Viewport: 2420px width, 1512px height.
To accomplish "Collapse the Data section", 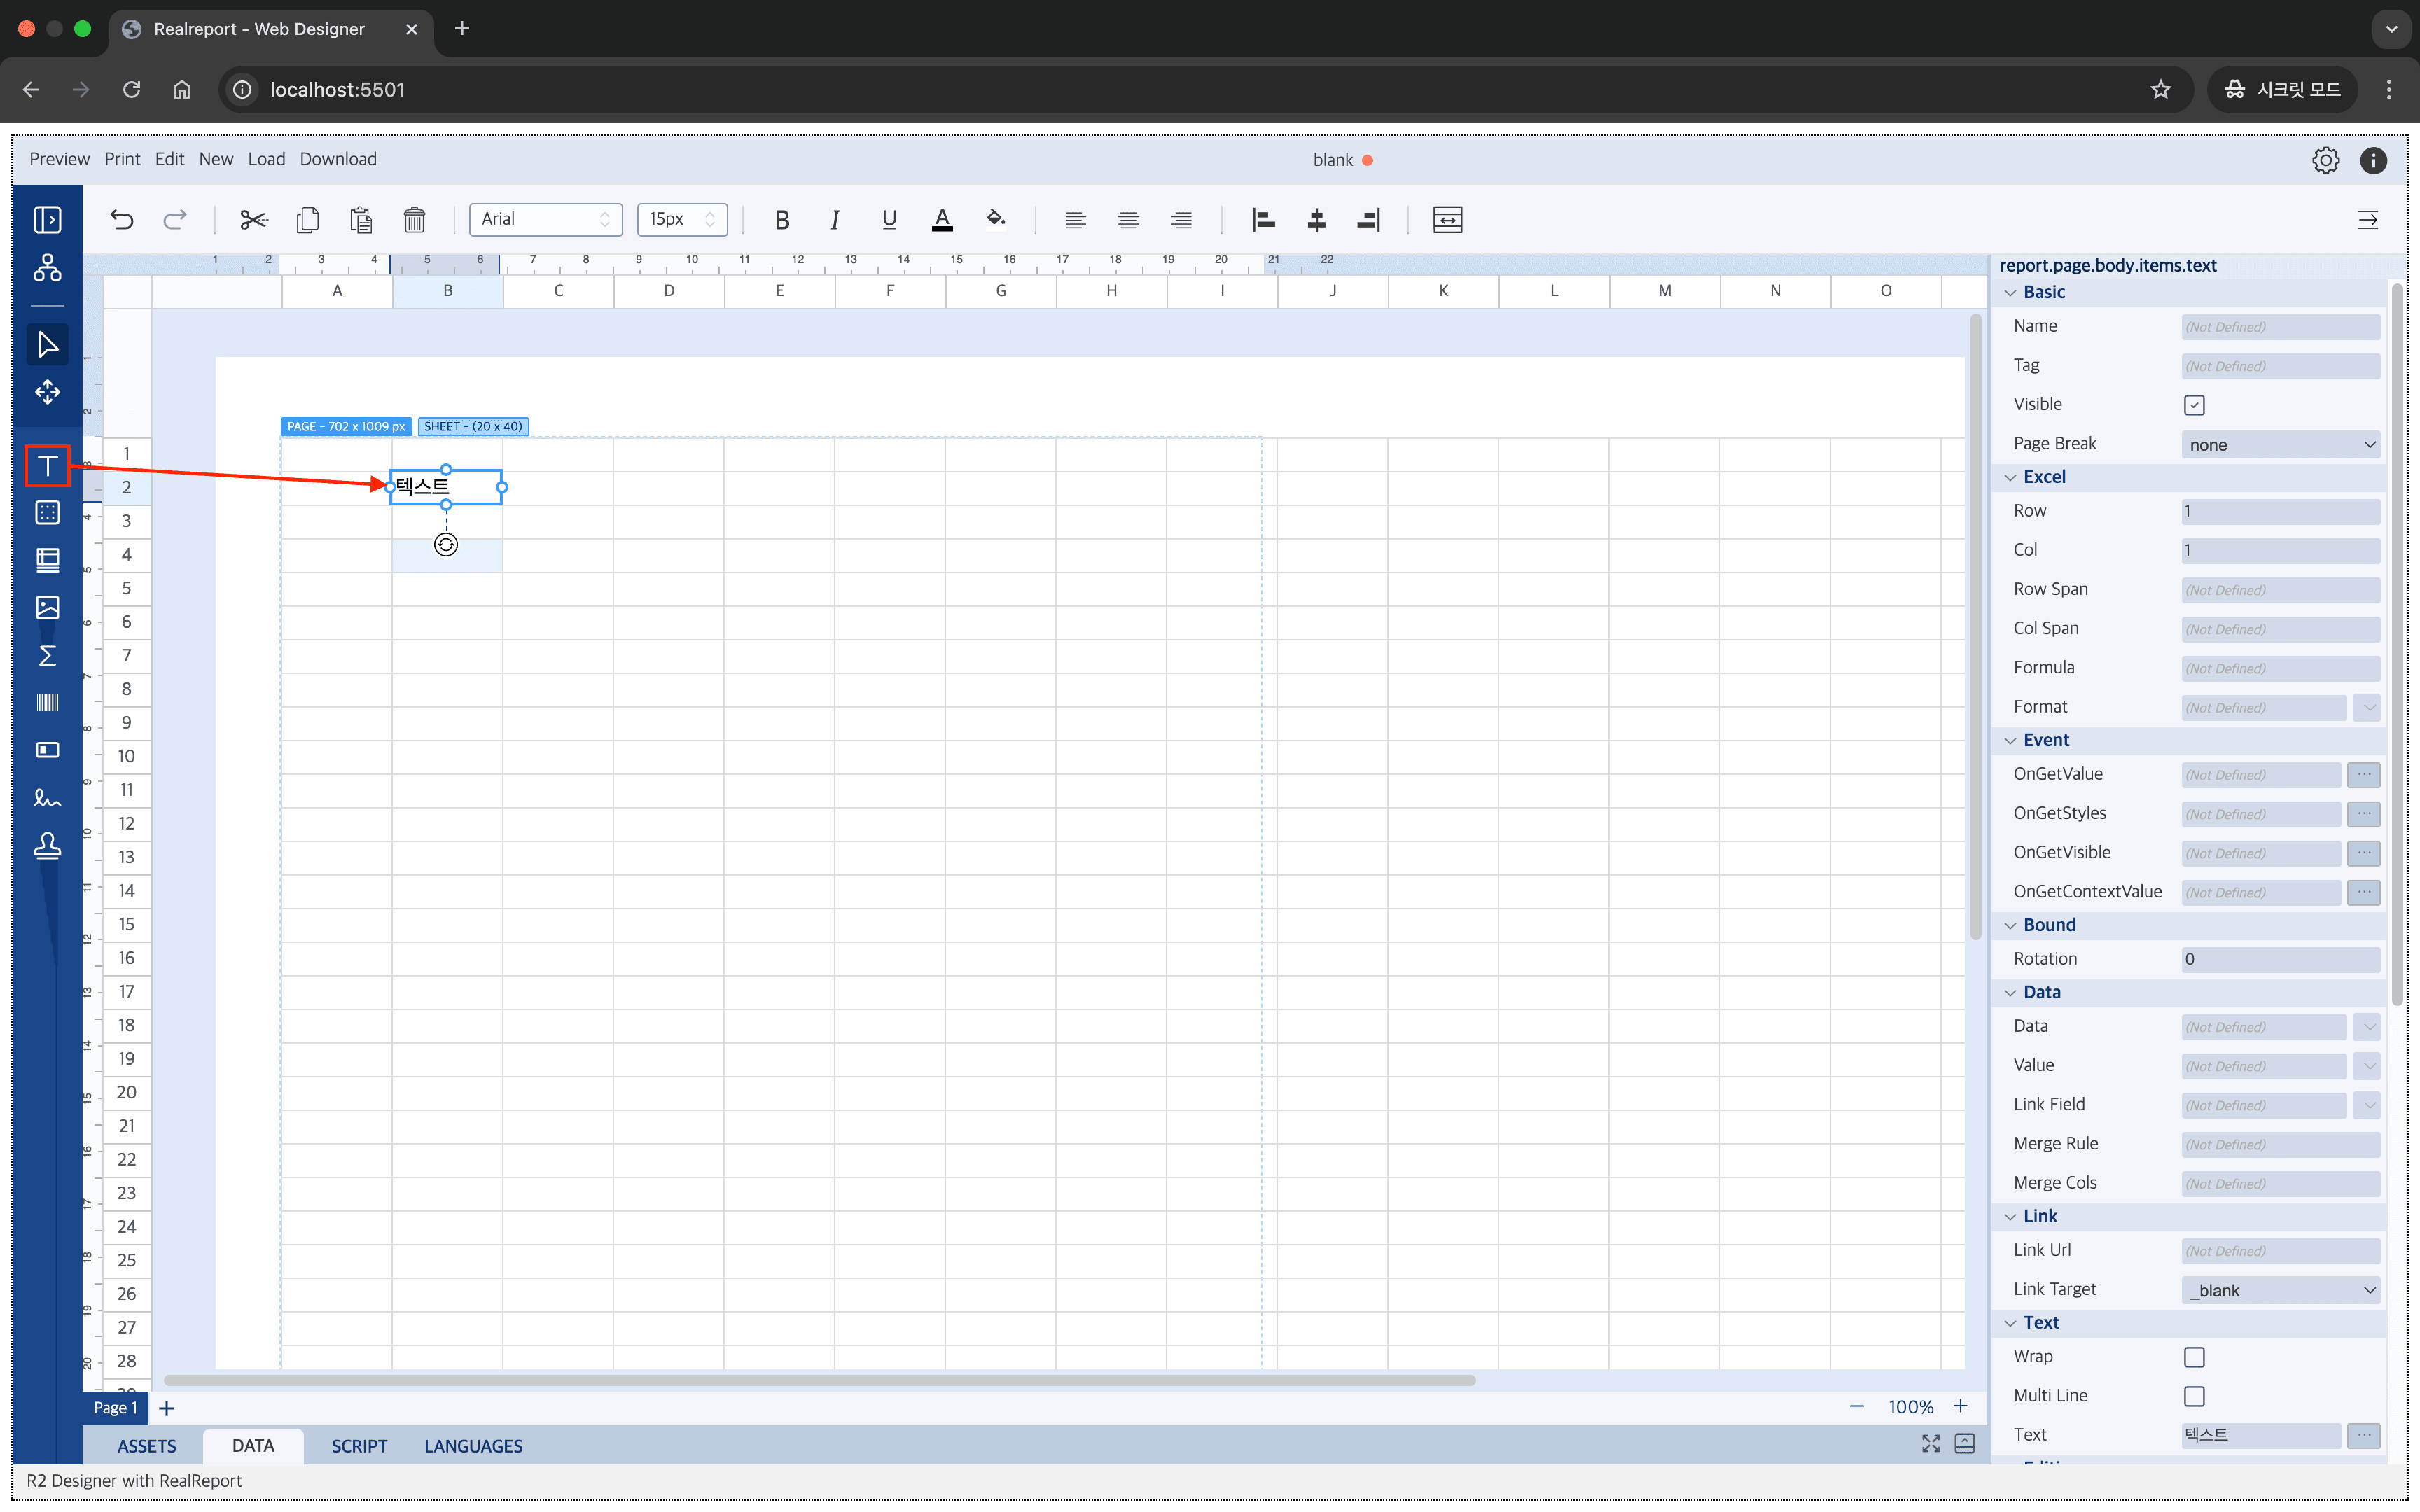I will click(2011, 992).
